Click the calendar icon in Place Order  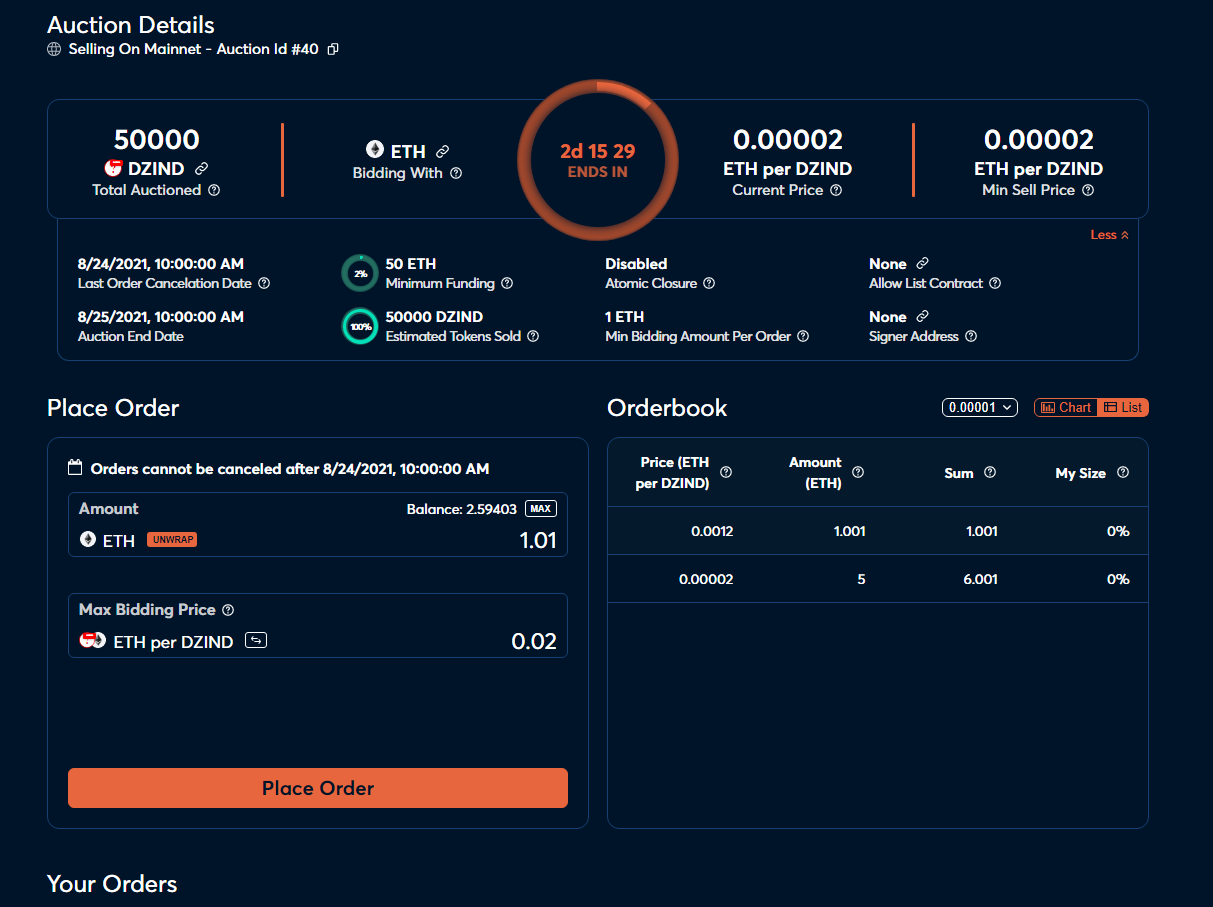tap(75, 467)
